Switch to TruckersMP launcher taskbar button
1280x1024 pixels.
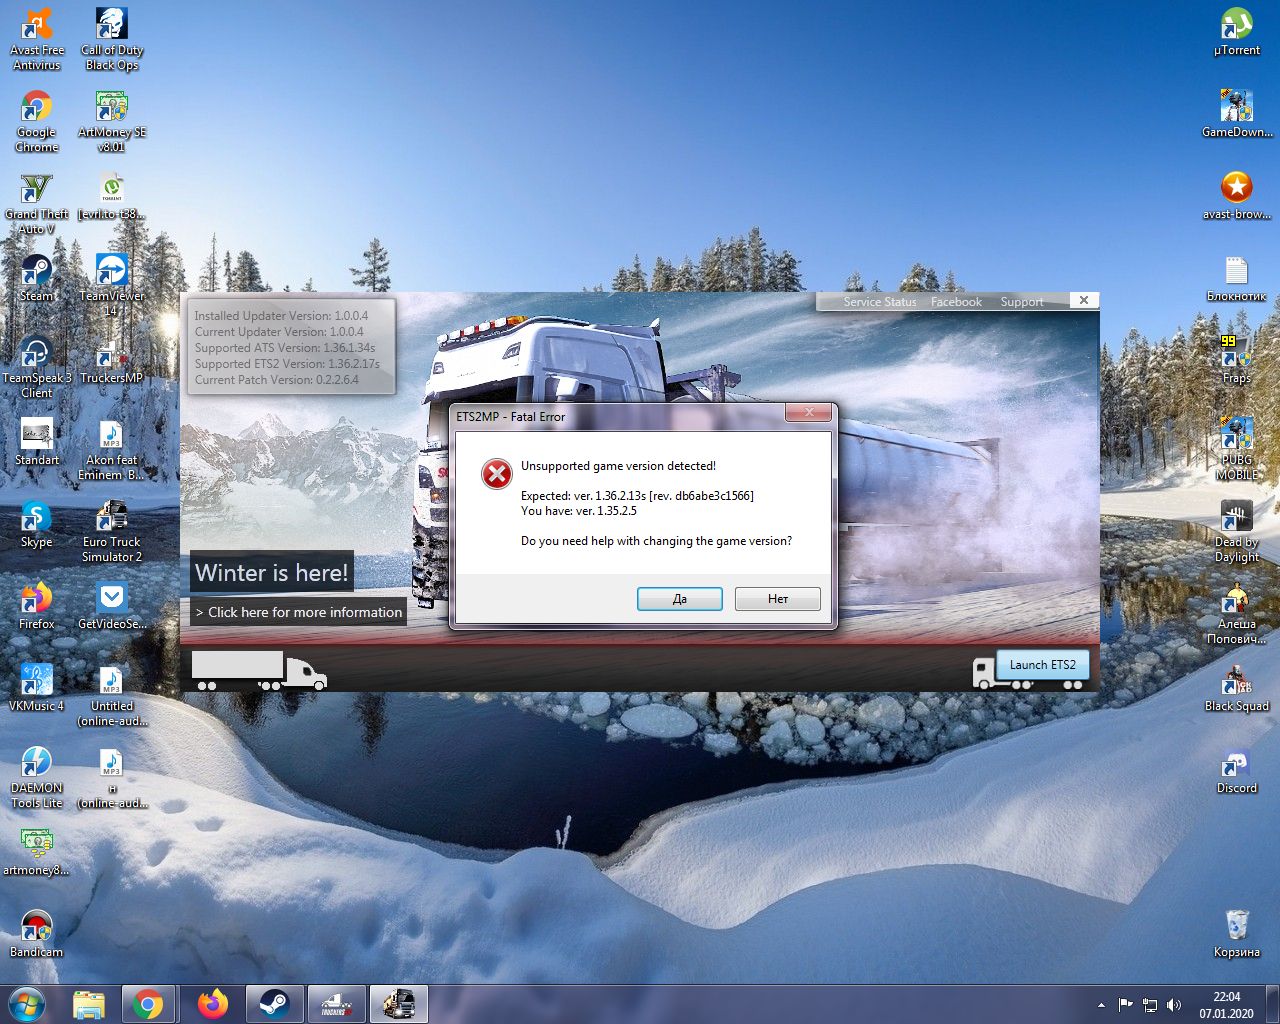[337, 1004]
